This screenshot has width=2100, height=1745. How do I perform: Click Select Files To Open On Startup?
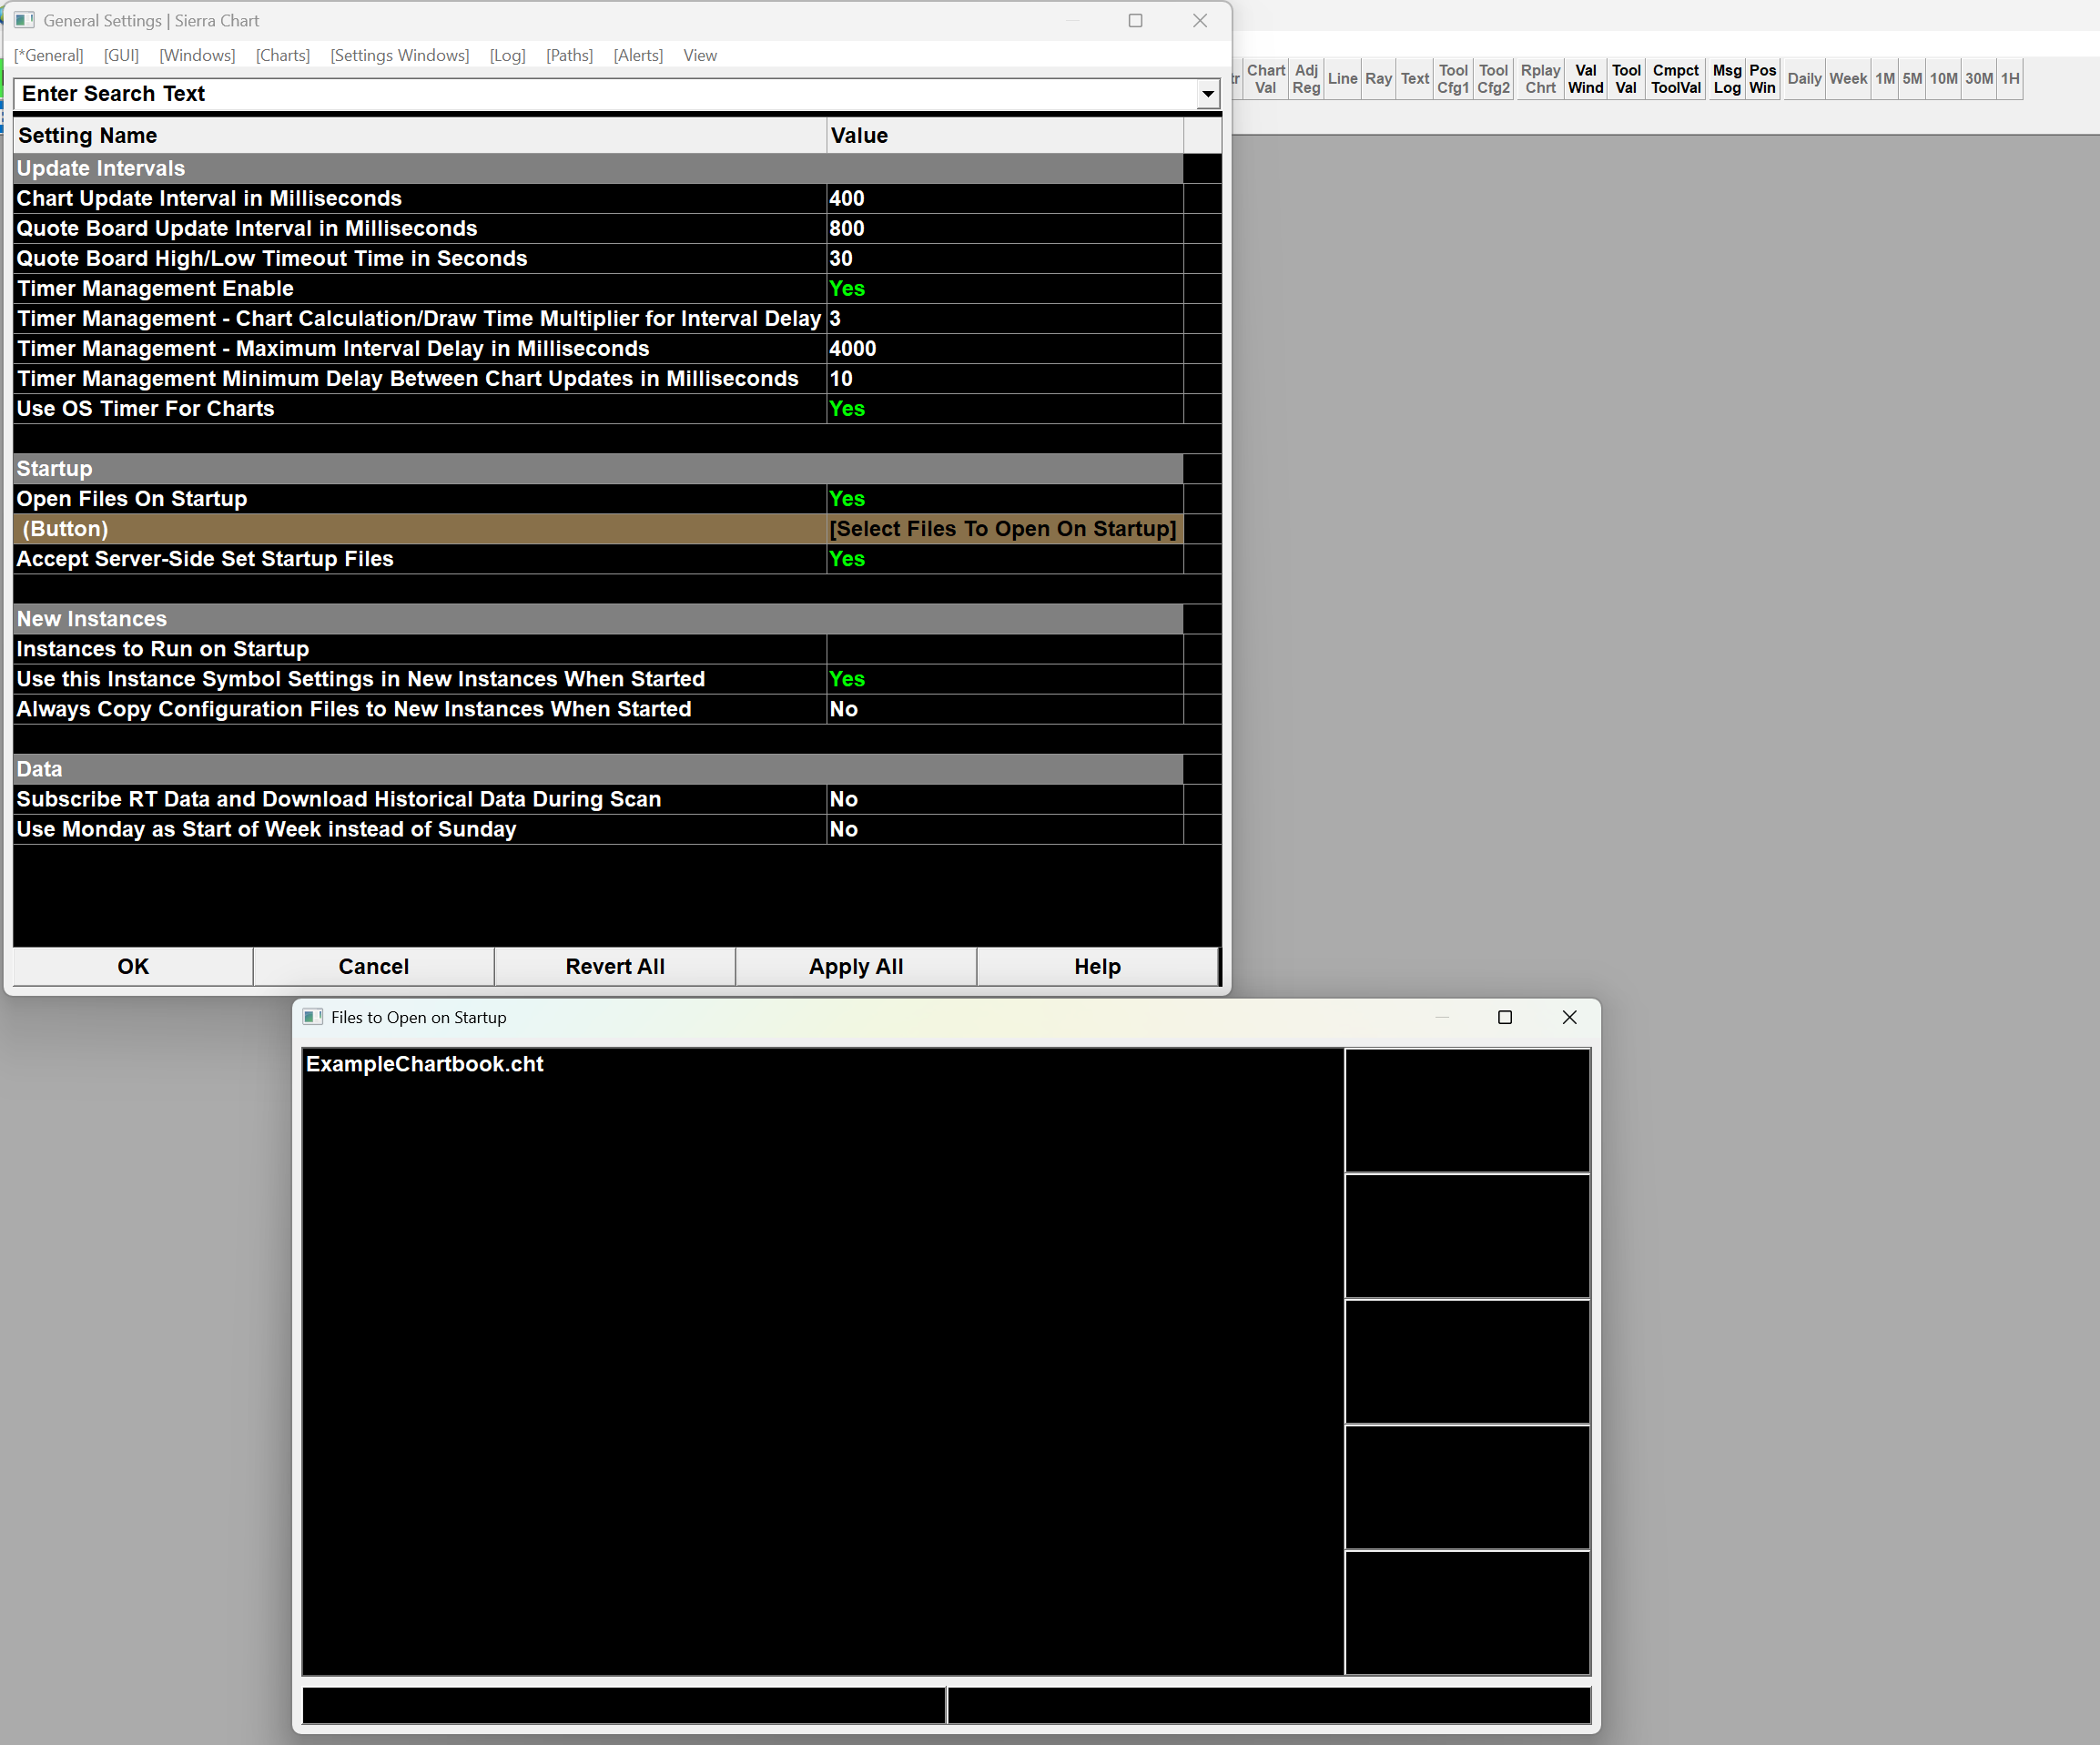click(1003, 529)
